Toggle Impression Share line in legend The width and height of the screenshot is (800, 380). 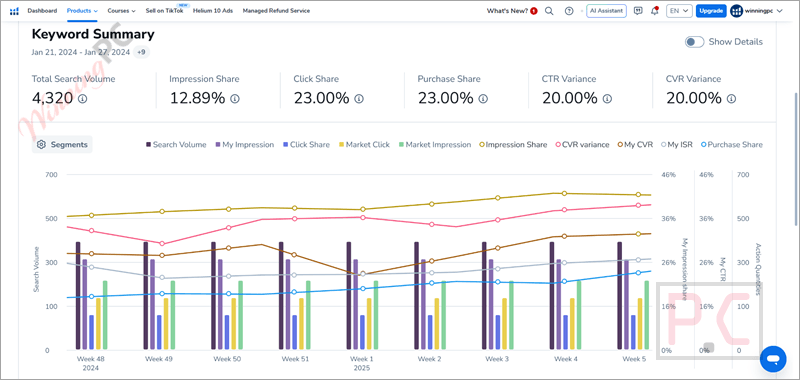[513, 145]
